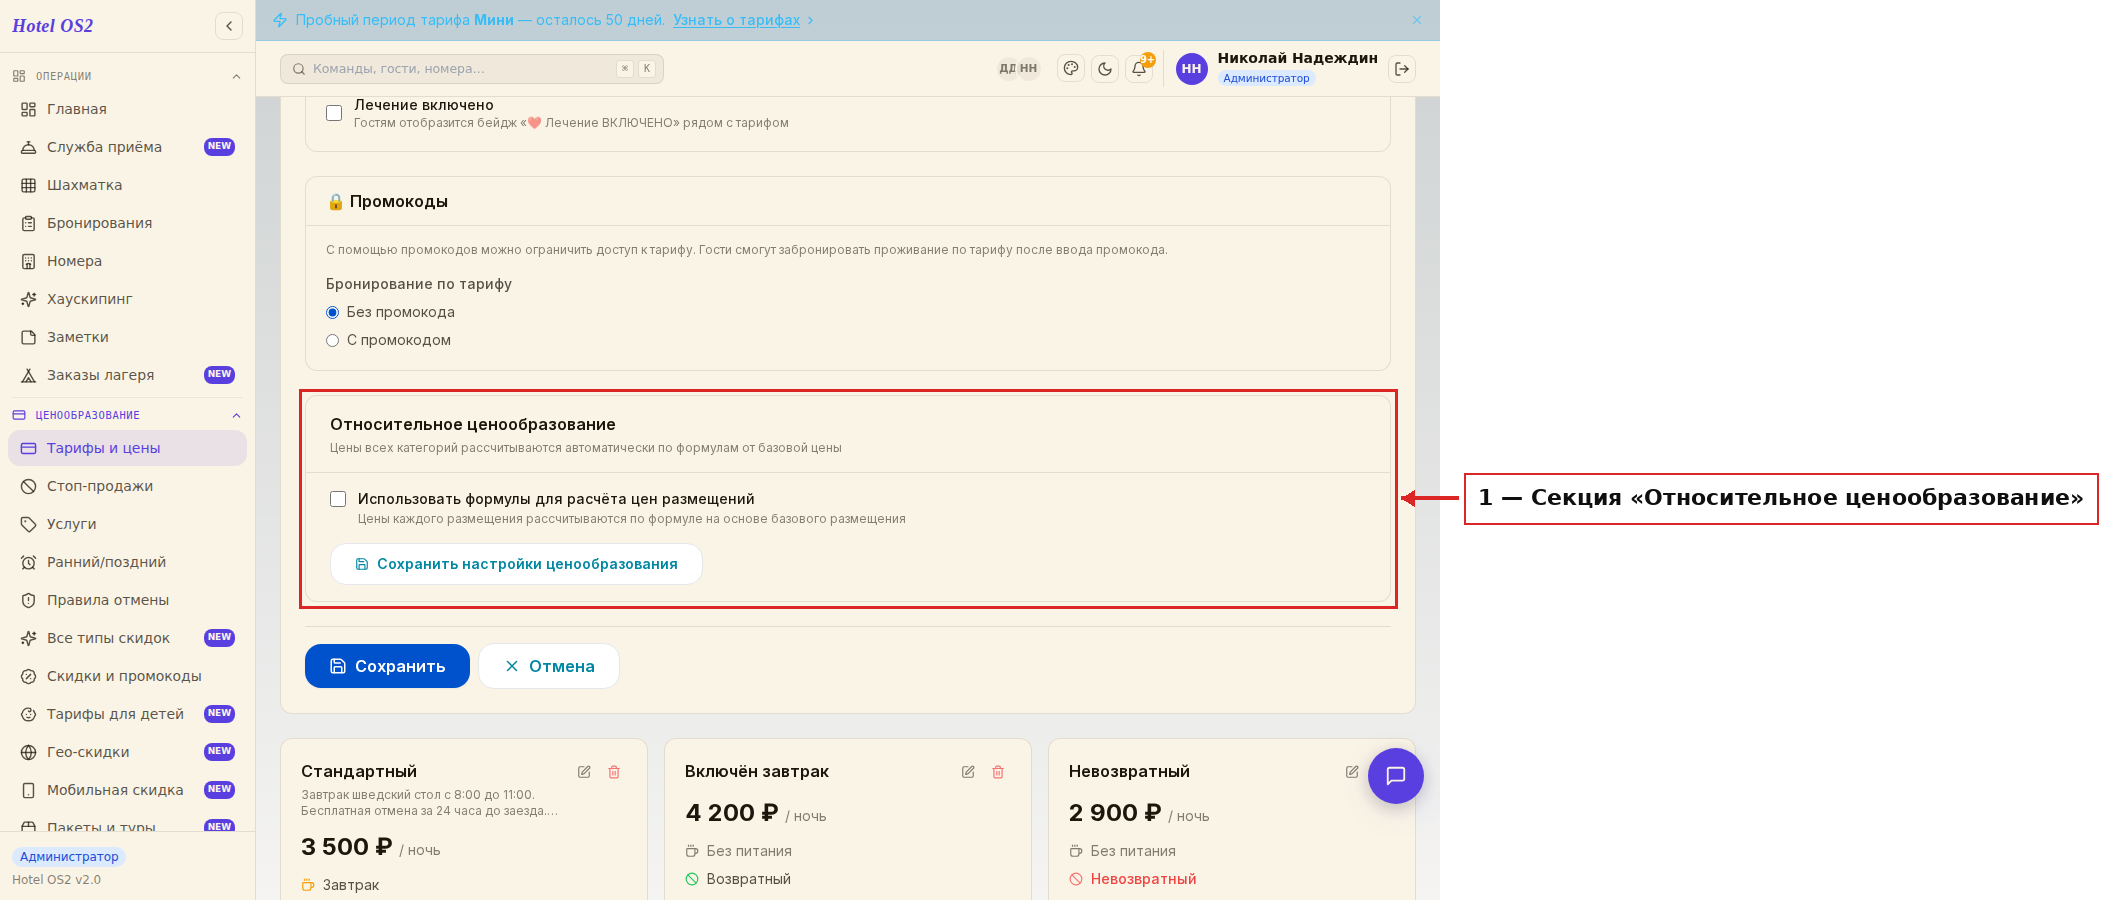Go to Услуги in sidebar
The image size is (2122, 900).
pyautogui.click(x=127, y=524)
